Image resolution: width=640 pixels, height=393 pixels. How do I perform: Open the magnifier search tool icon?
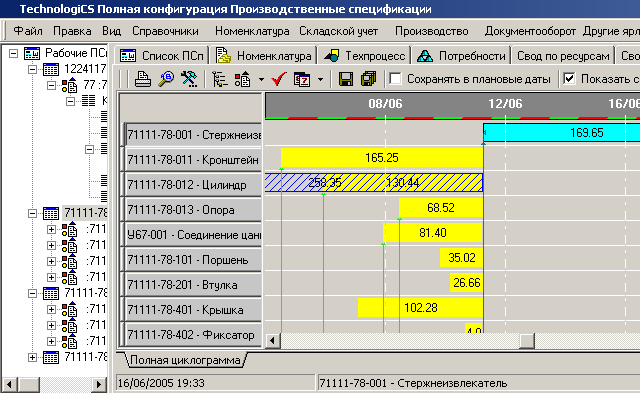166,79
